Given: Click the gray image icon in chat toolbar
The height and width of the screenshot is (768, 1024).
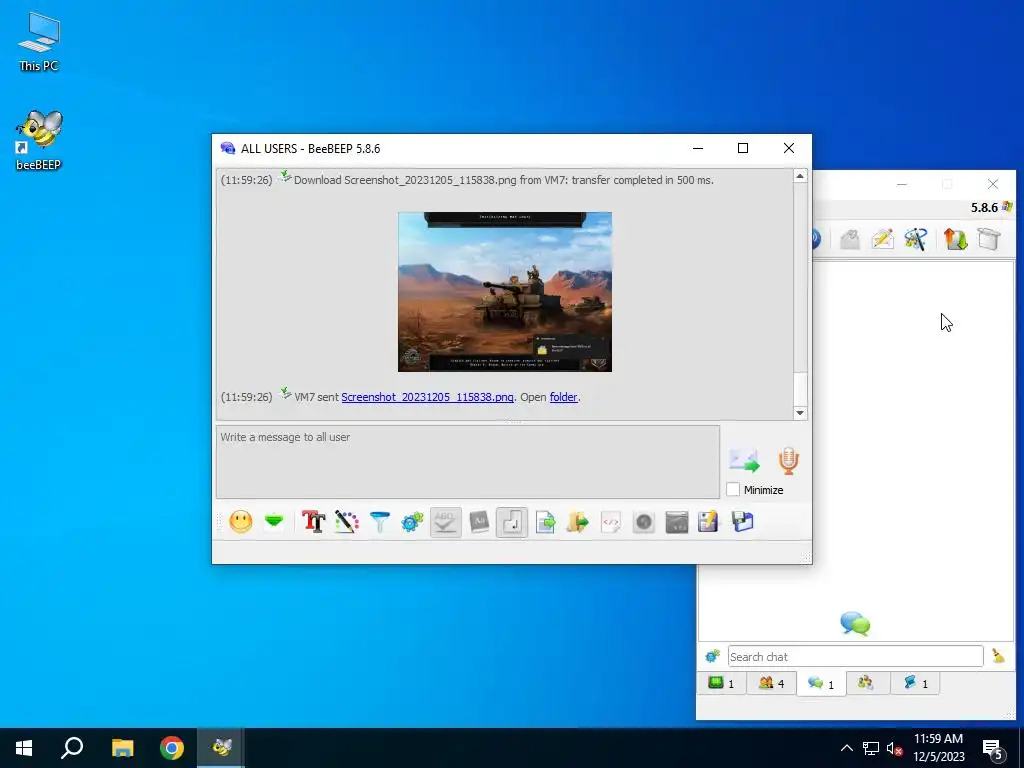Looking at the screenshot, I should [x=677, y=522].
